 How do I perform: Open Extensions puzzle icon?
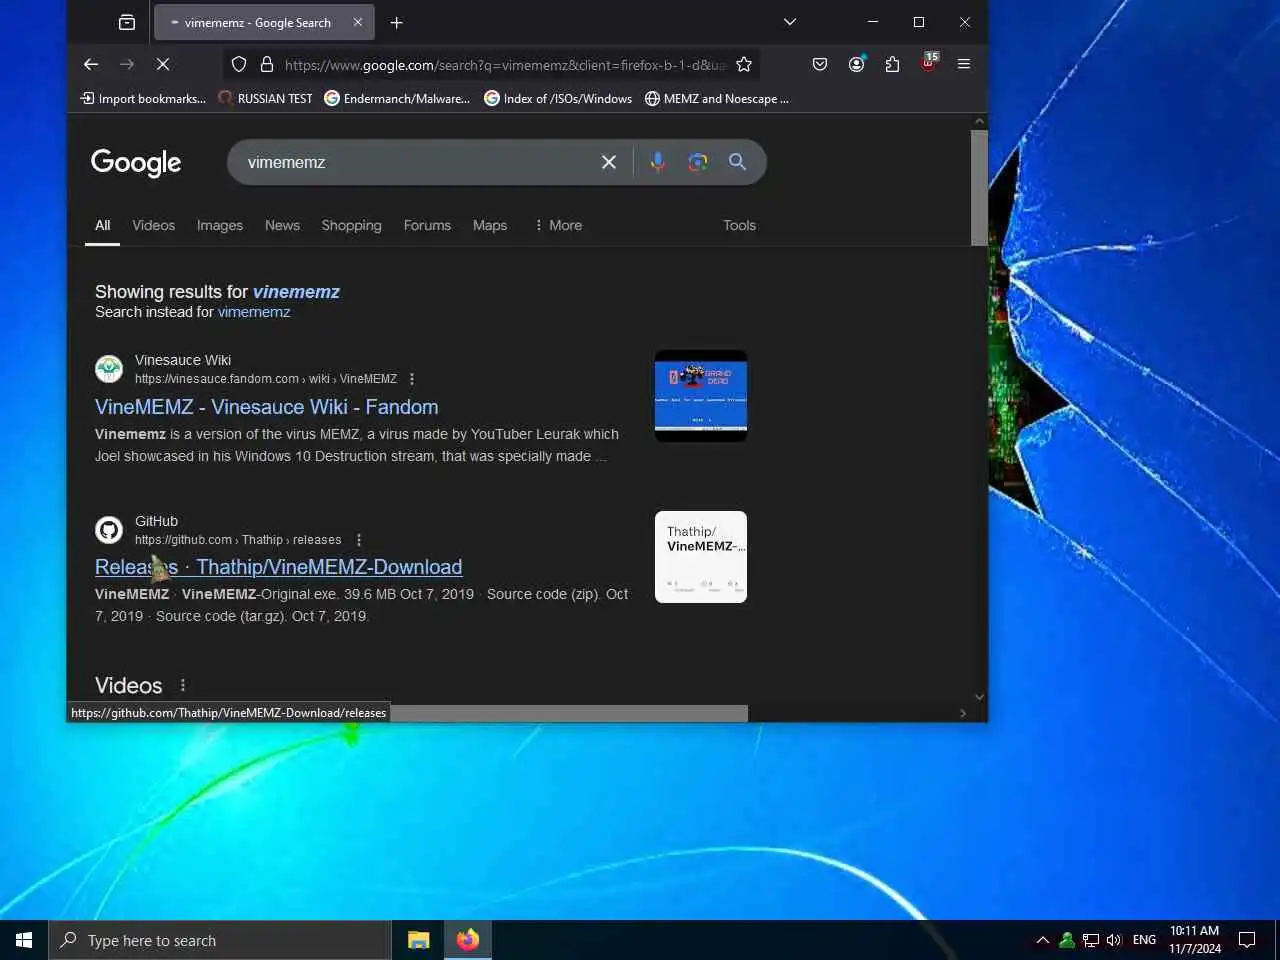tap(892, 64)
